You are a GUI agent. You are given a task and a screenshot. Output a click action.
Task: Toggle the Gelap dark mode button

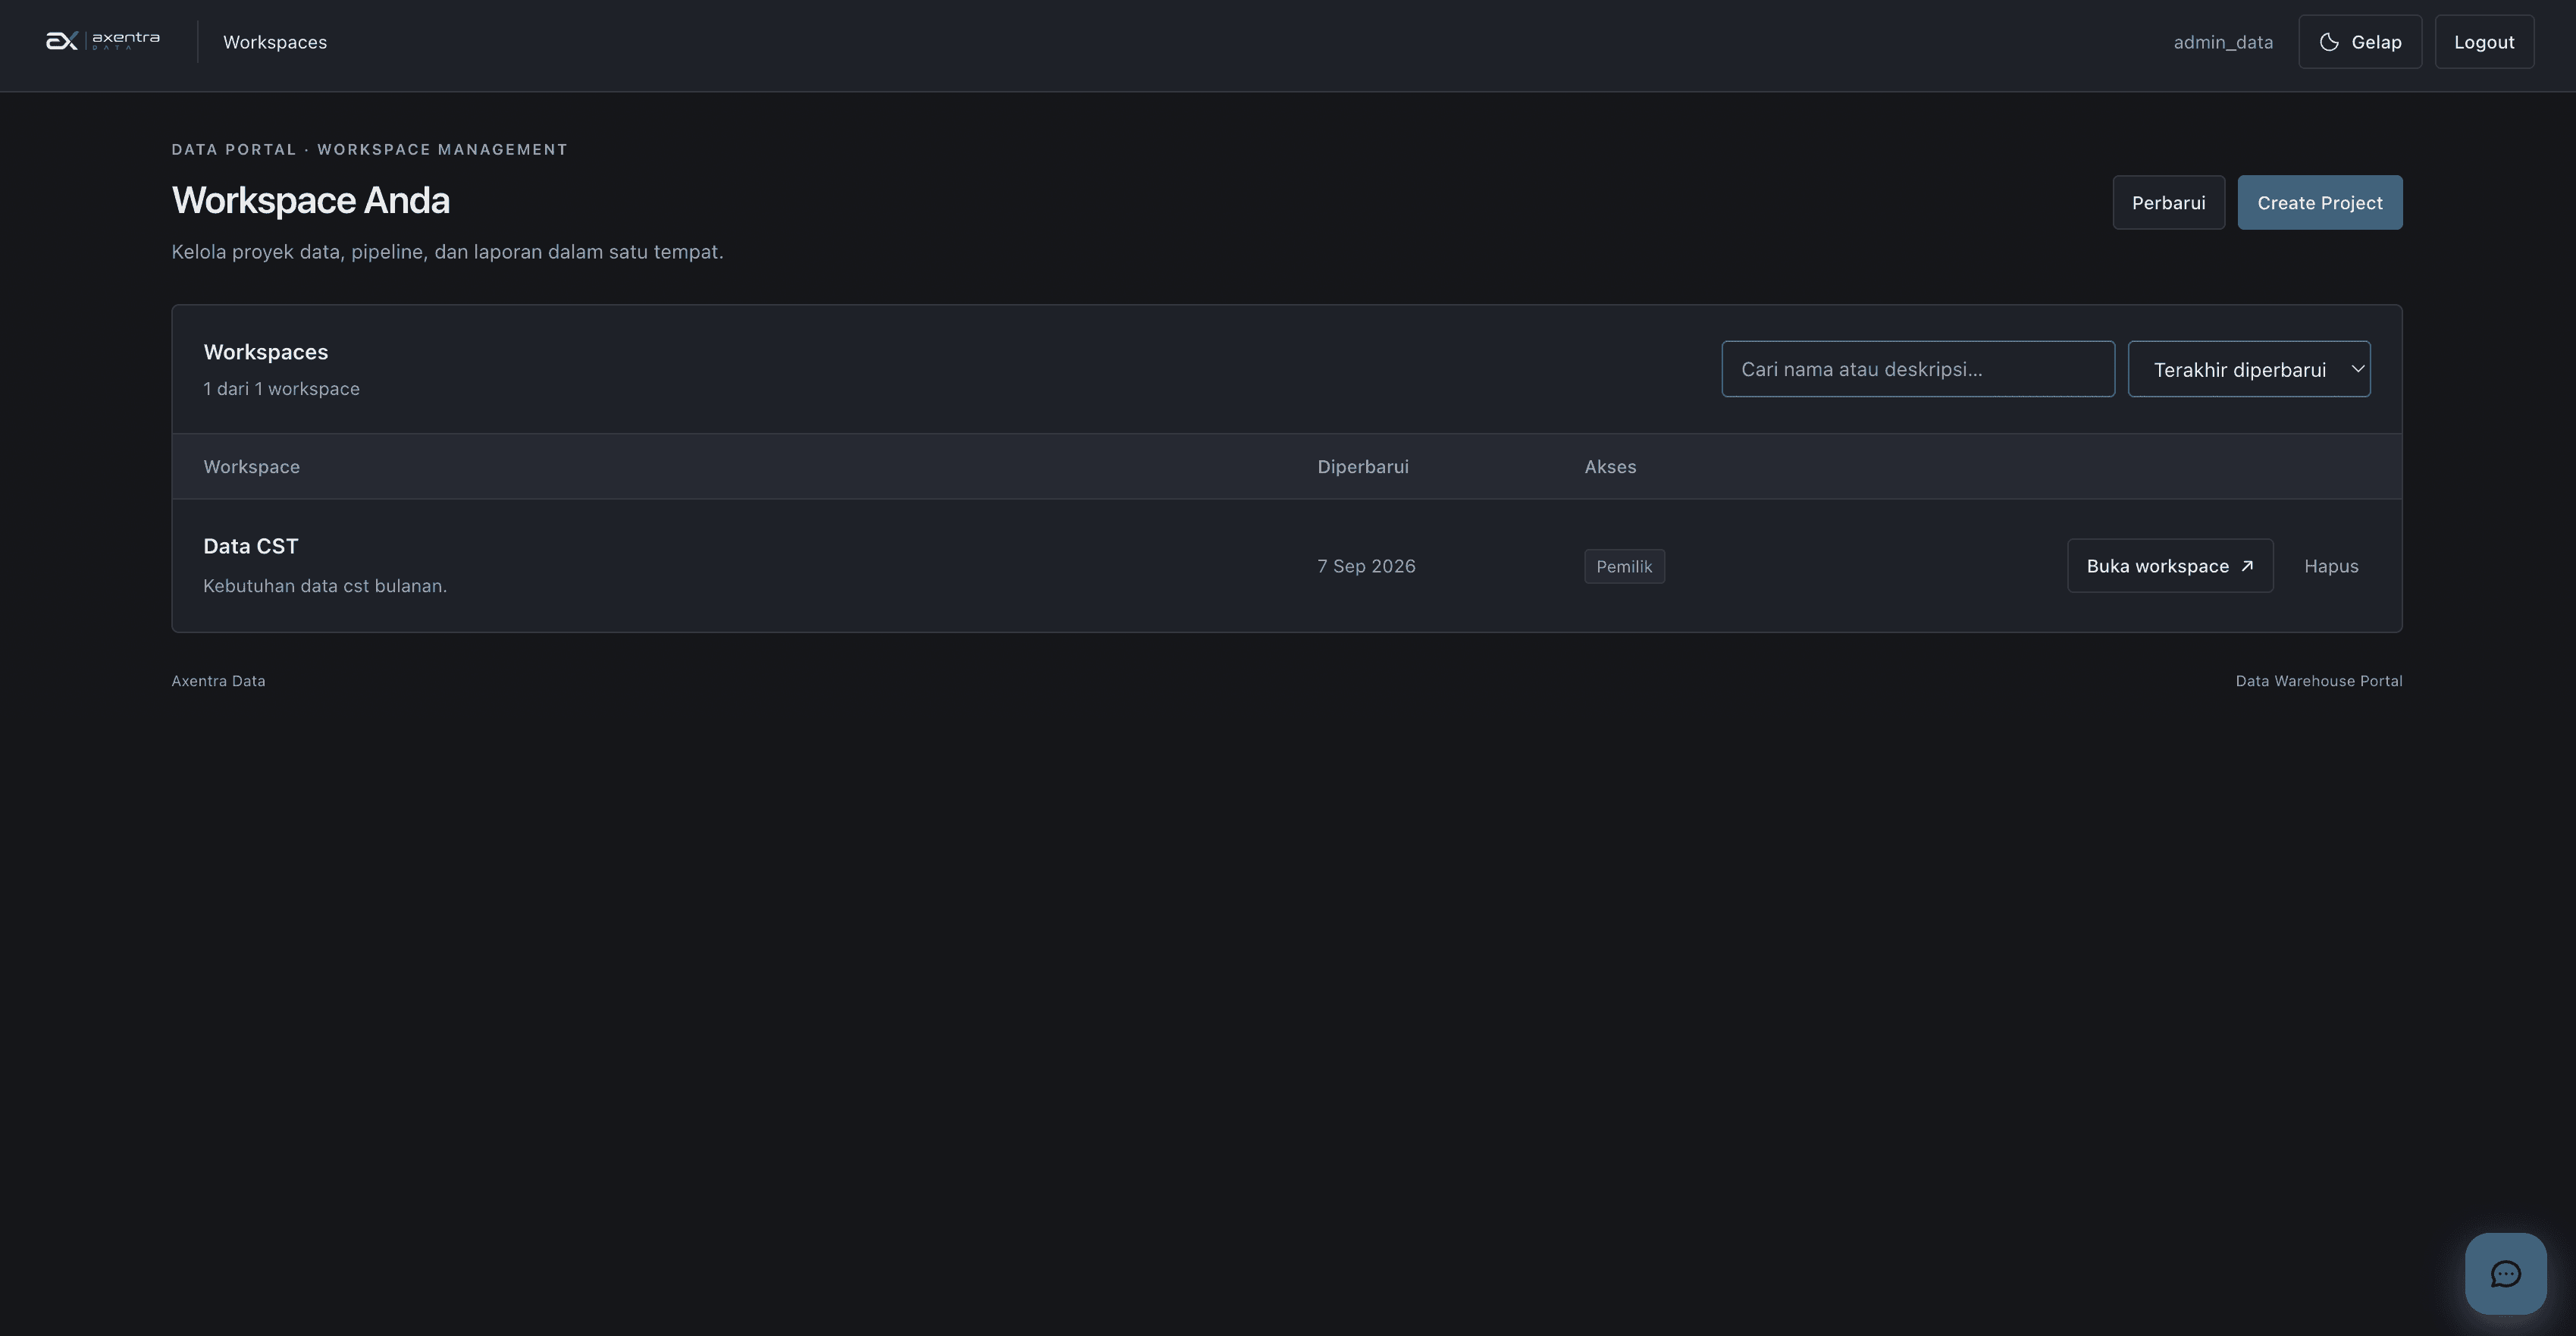(2360, 42)
